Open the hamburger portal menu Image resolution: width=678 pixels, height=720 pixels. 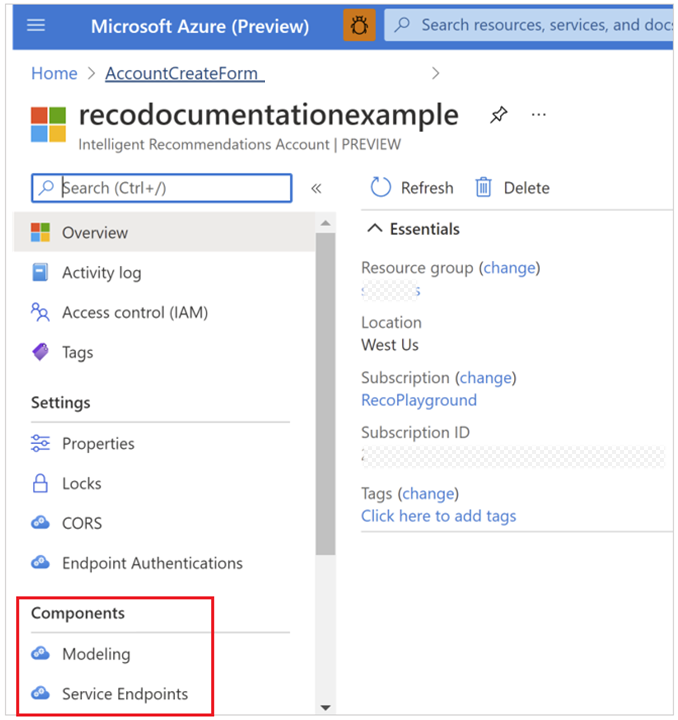pos(36,26)
